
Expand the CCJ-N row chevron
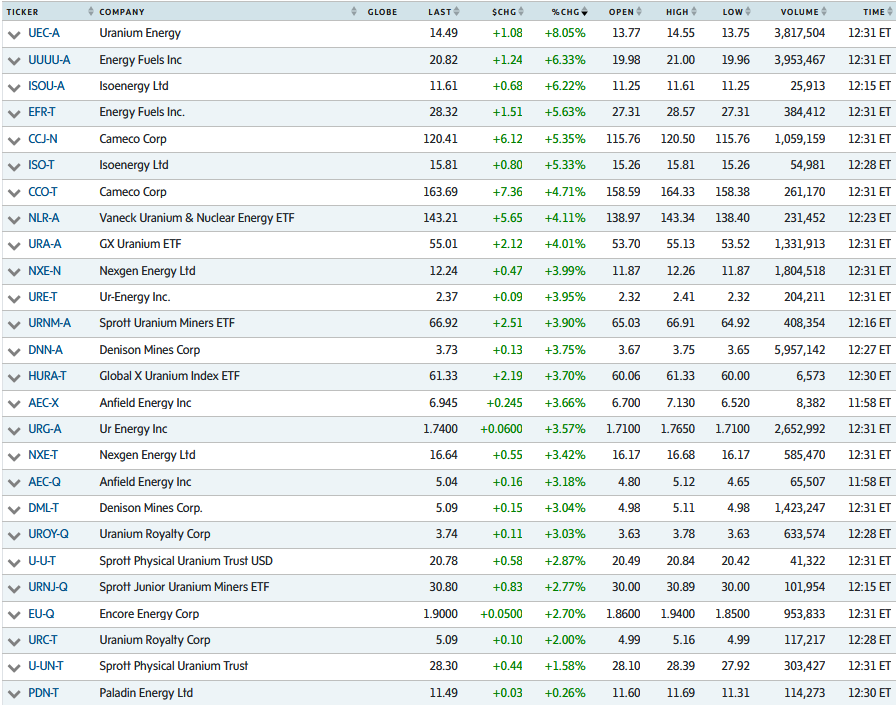(x=14, y=140)
